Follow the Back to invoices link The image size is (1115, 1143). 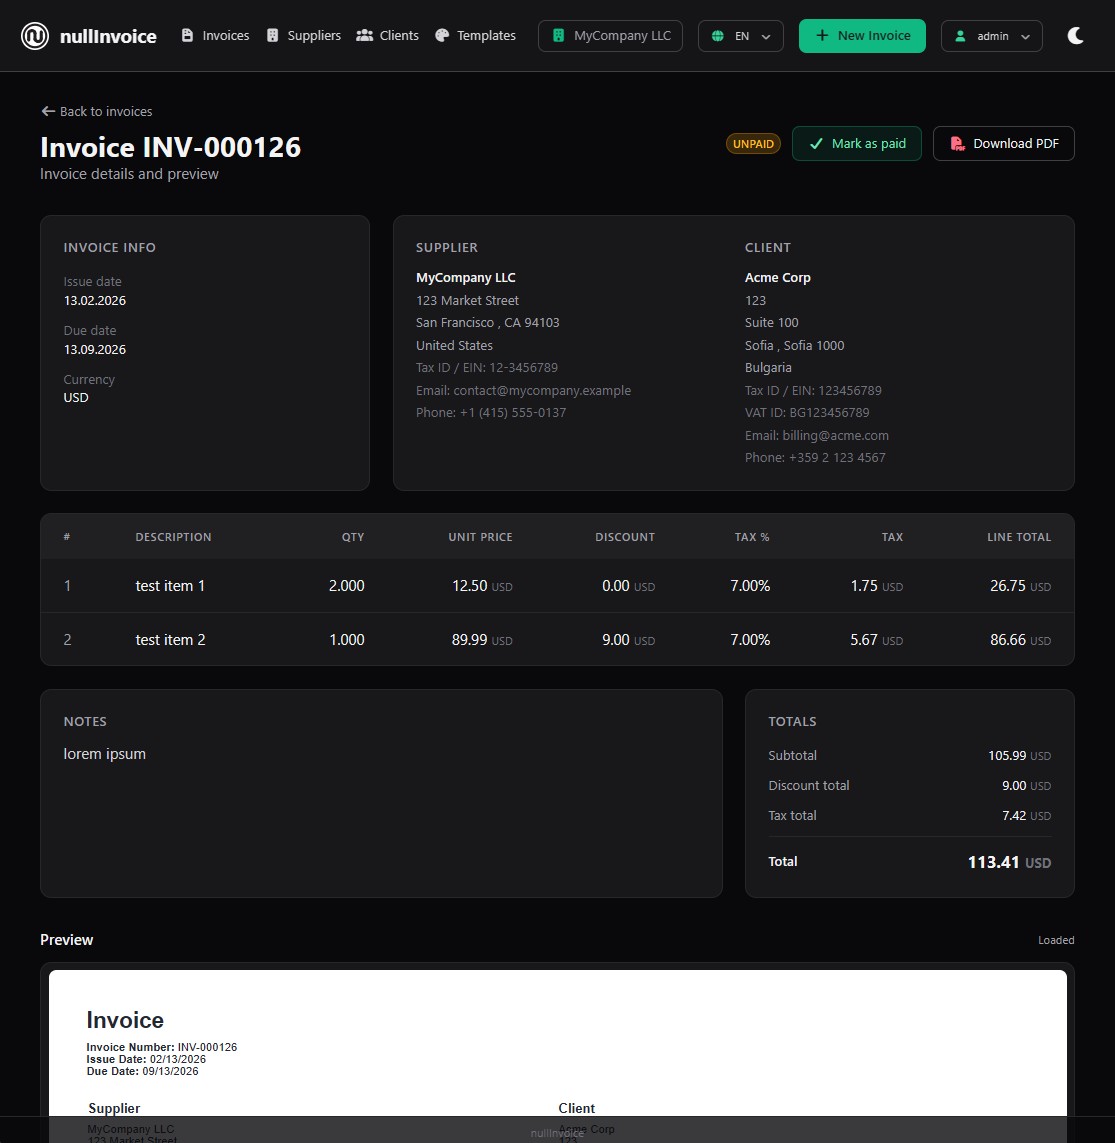click(x=97, y=111)
